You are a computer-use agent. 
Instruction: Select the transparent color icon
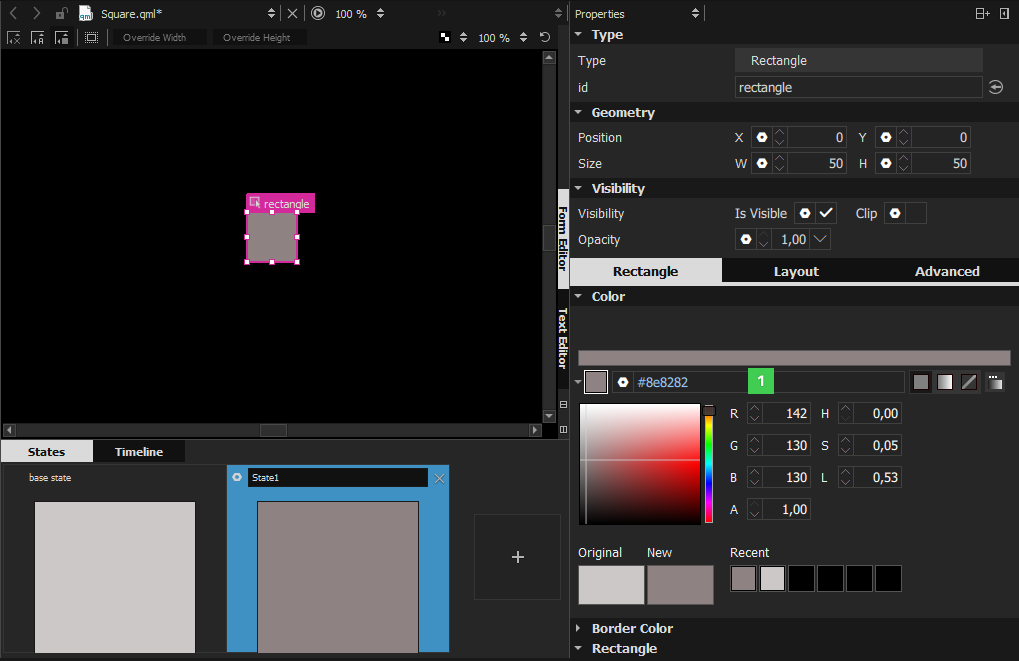tap(969, 382)
